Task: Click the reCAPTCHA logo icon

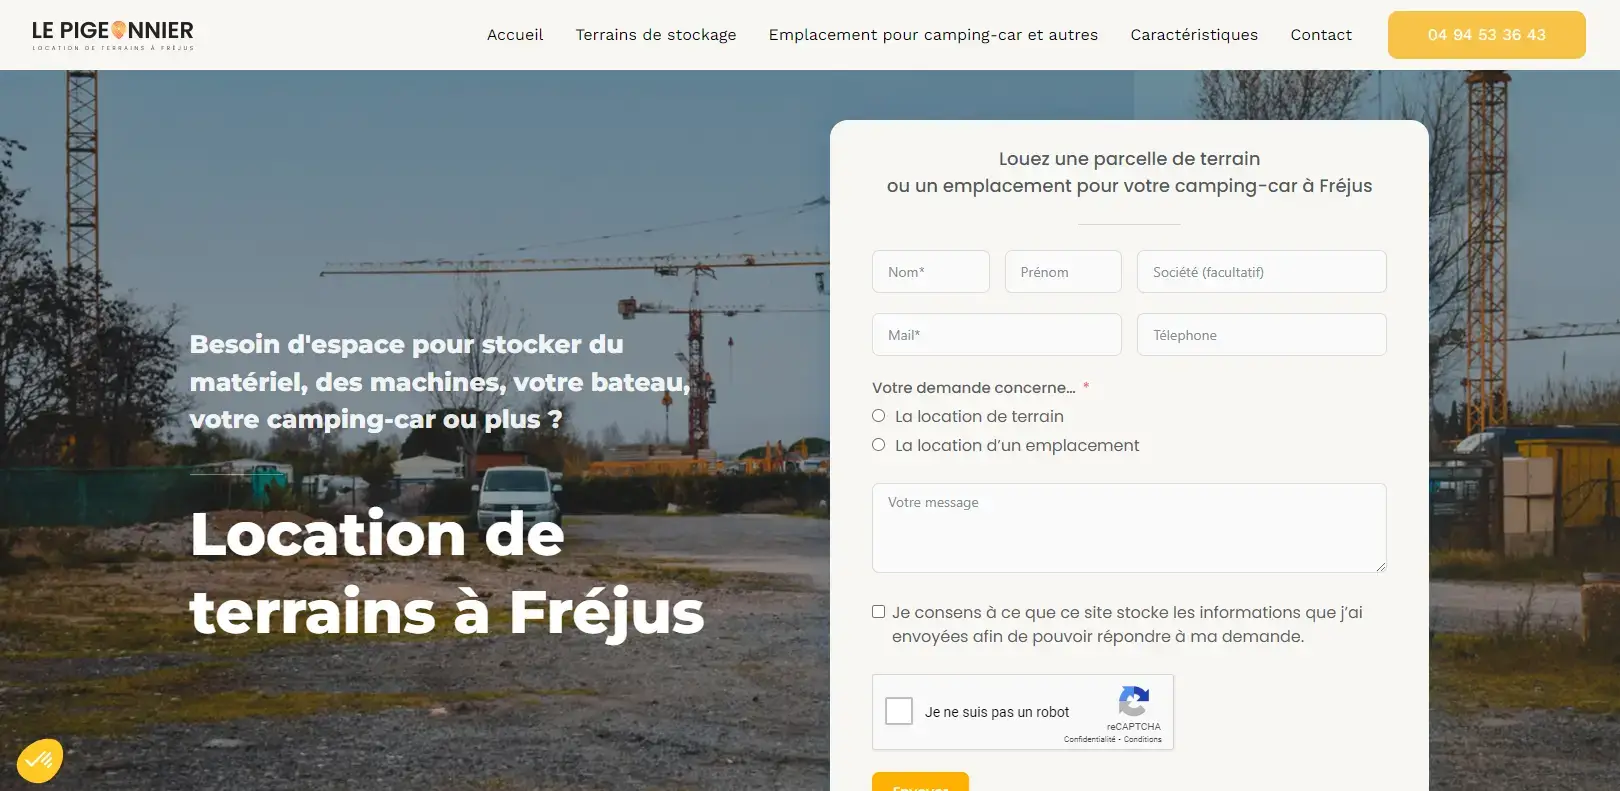Action: click(x=1134, y=702)
